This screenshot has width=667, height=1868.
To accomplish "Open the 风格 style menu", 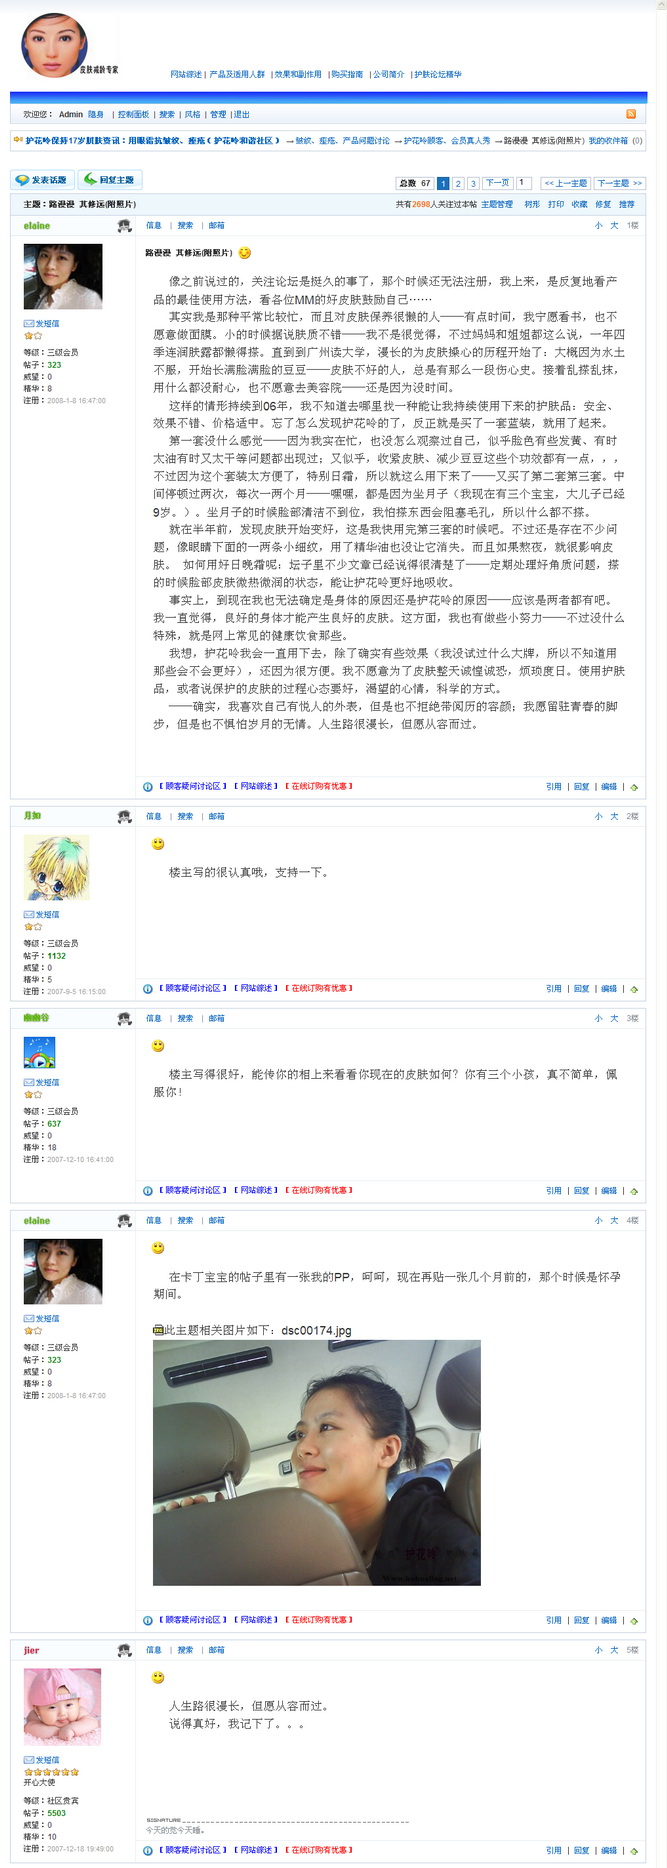I will (192, 114).
